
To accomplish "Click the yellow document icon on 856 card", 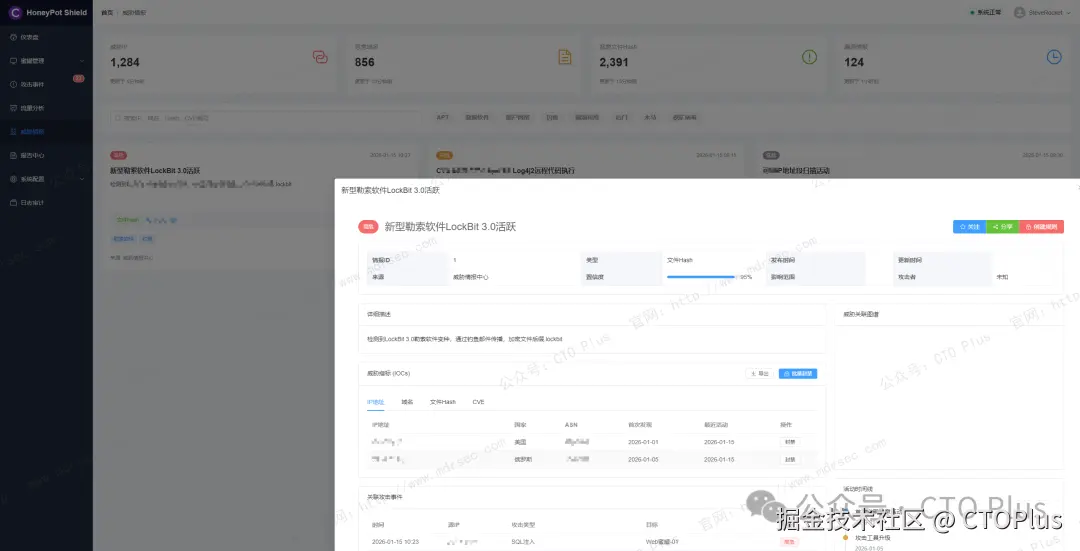I will (565, 57).
